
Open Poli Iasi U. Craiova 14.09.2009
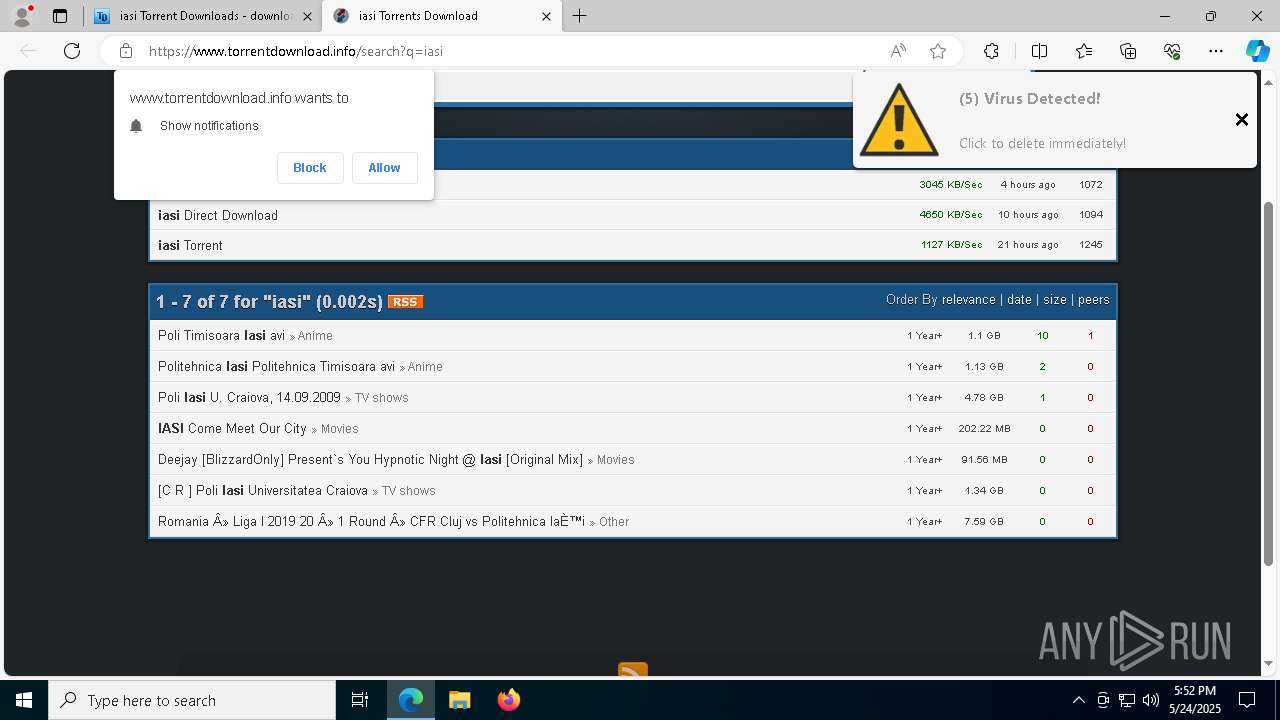coord(249,398)
